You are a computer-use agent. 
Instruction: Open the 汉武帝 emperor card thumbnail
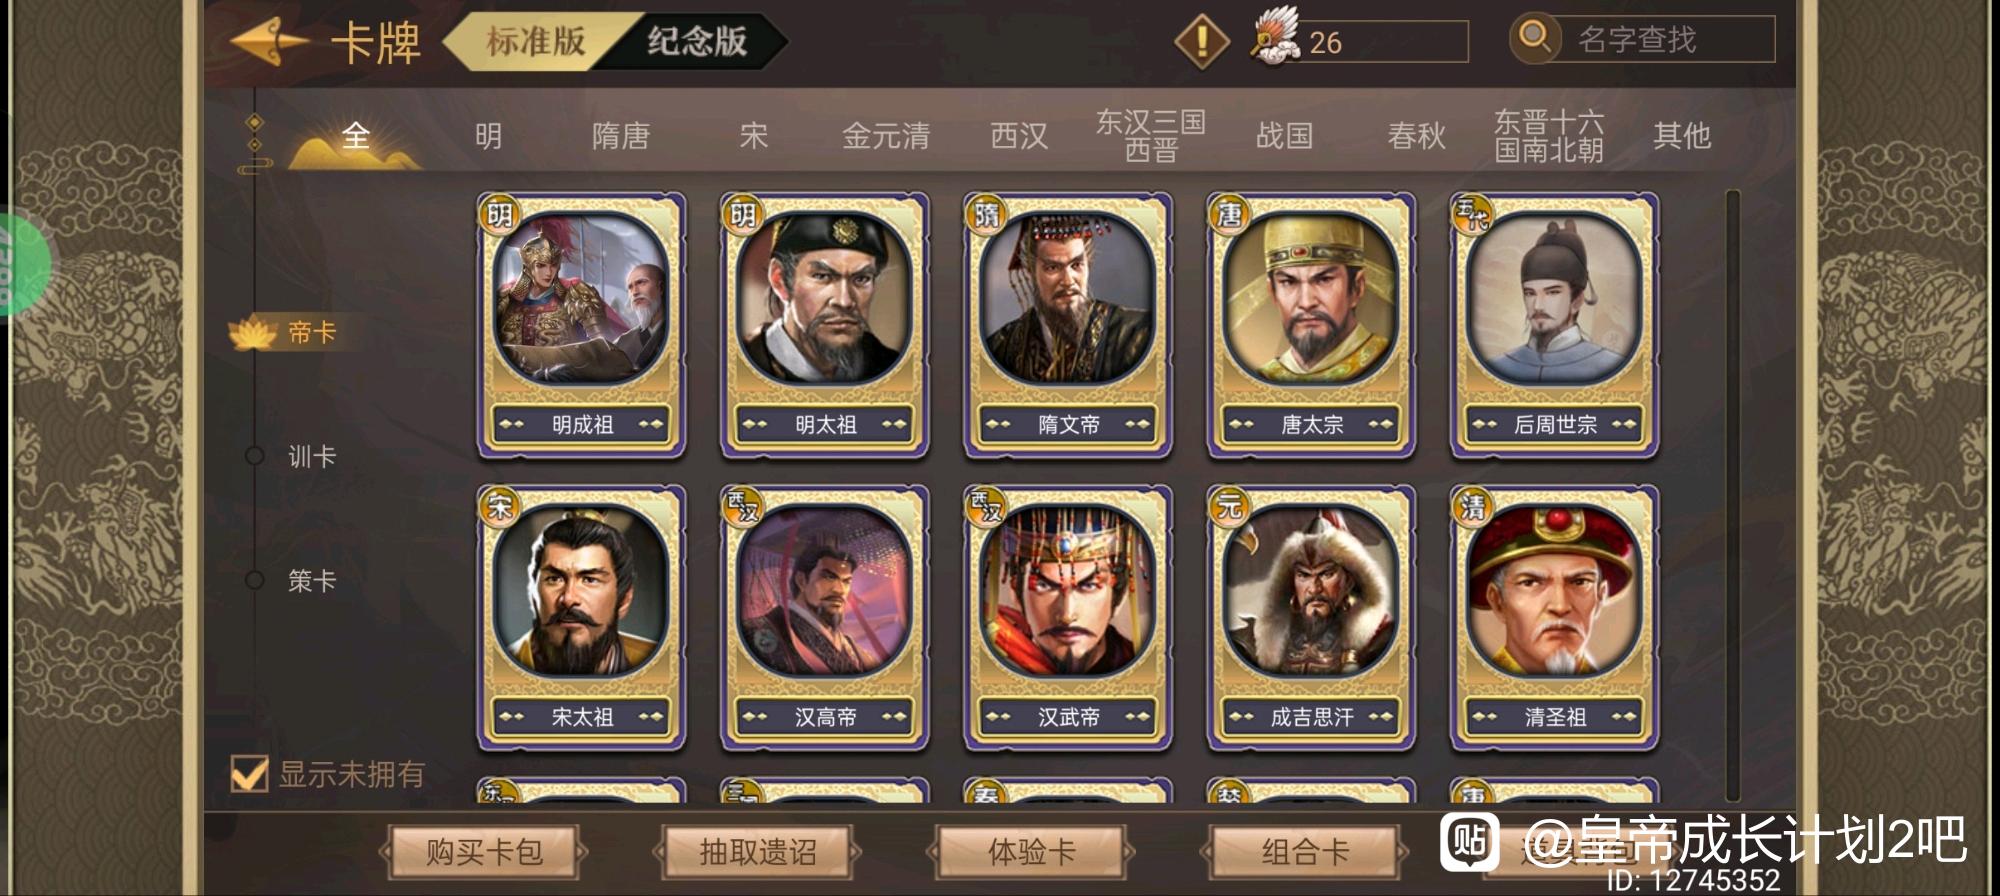pos(1068,617)
